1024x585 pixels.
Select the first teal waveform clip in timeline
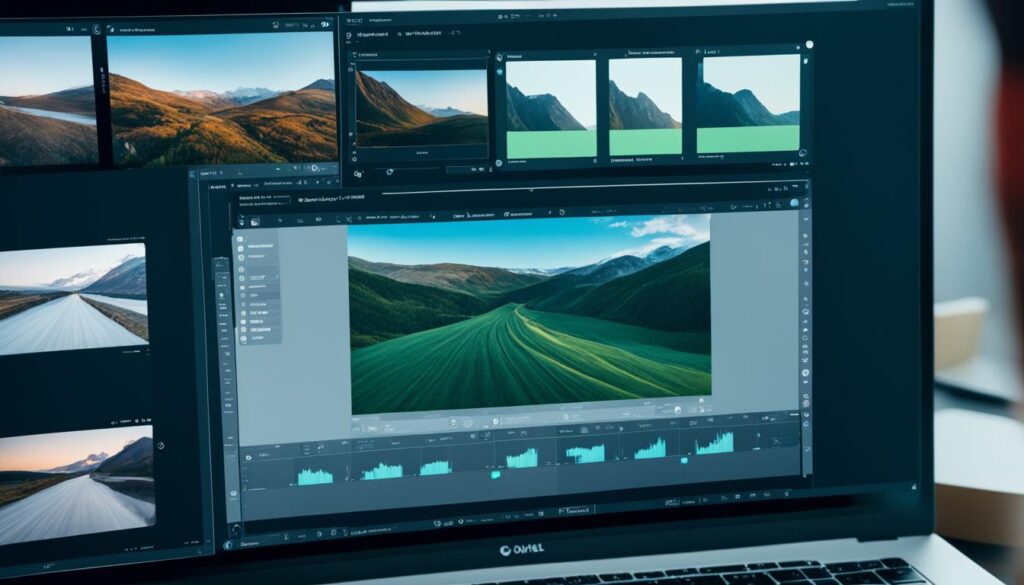pos(315,474)
